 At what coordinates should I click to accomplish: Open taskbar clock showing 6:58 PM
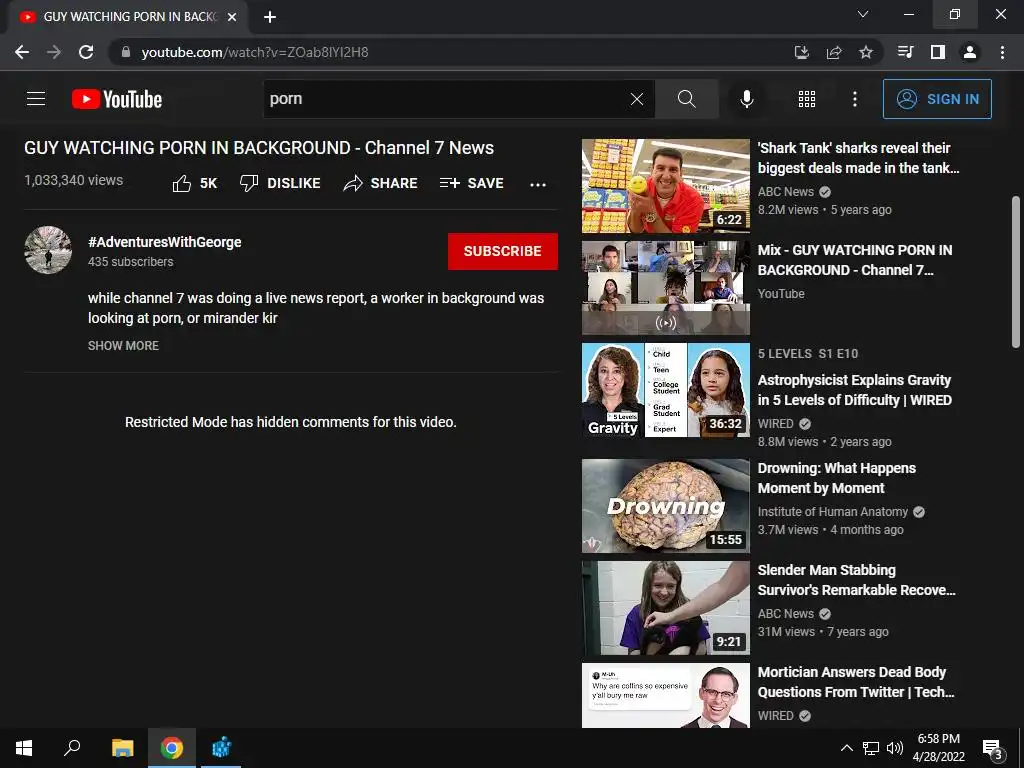(938, 748)
